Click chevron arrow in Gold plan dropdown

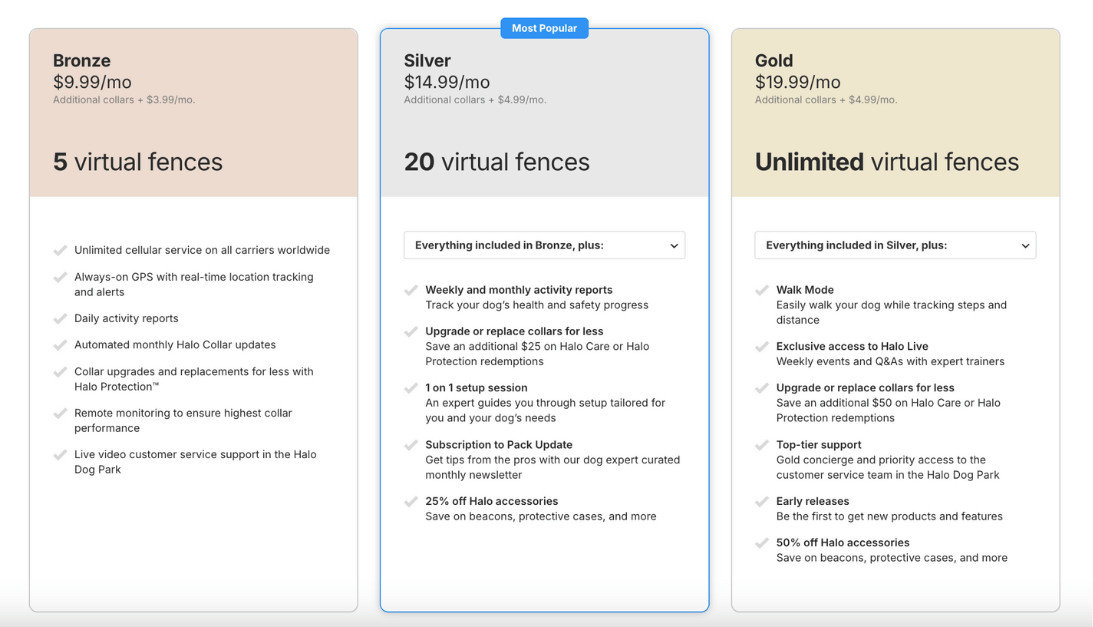(1025, 246)
